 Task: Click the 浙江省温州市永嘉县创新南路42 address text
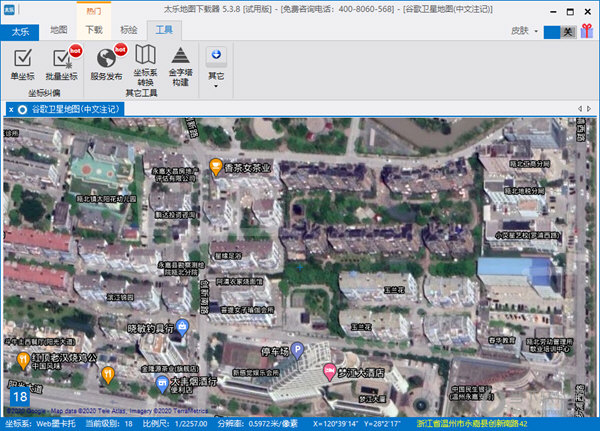(x=472, y=424)
